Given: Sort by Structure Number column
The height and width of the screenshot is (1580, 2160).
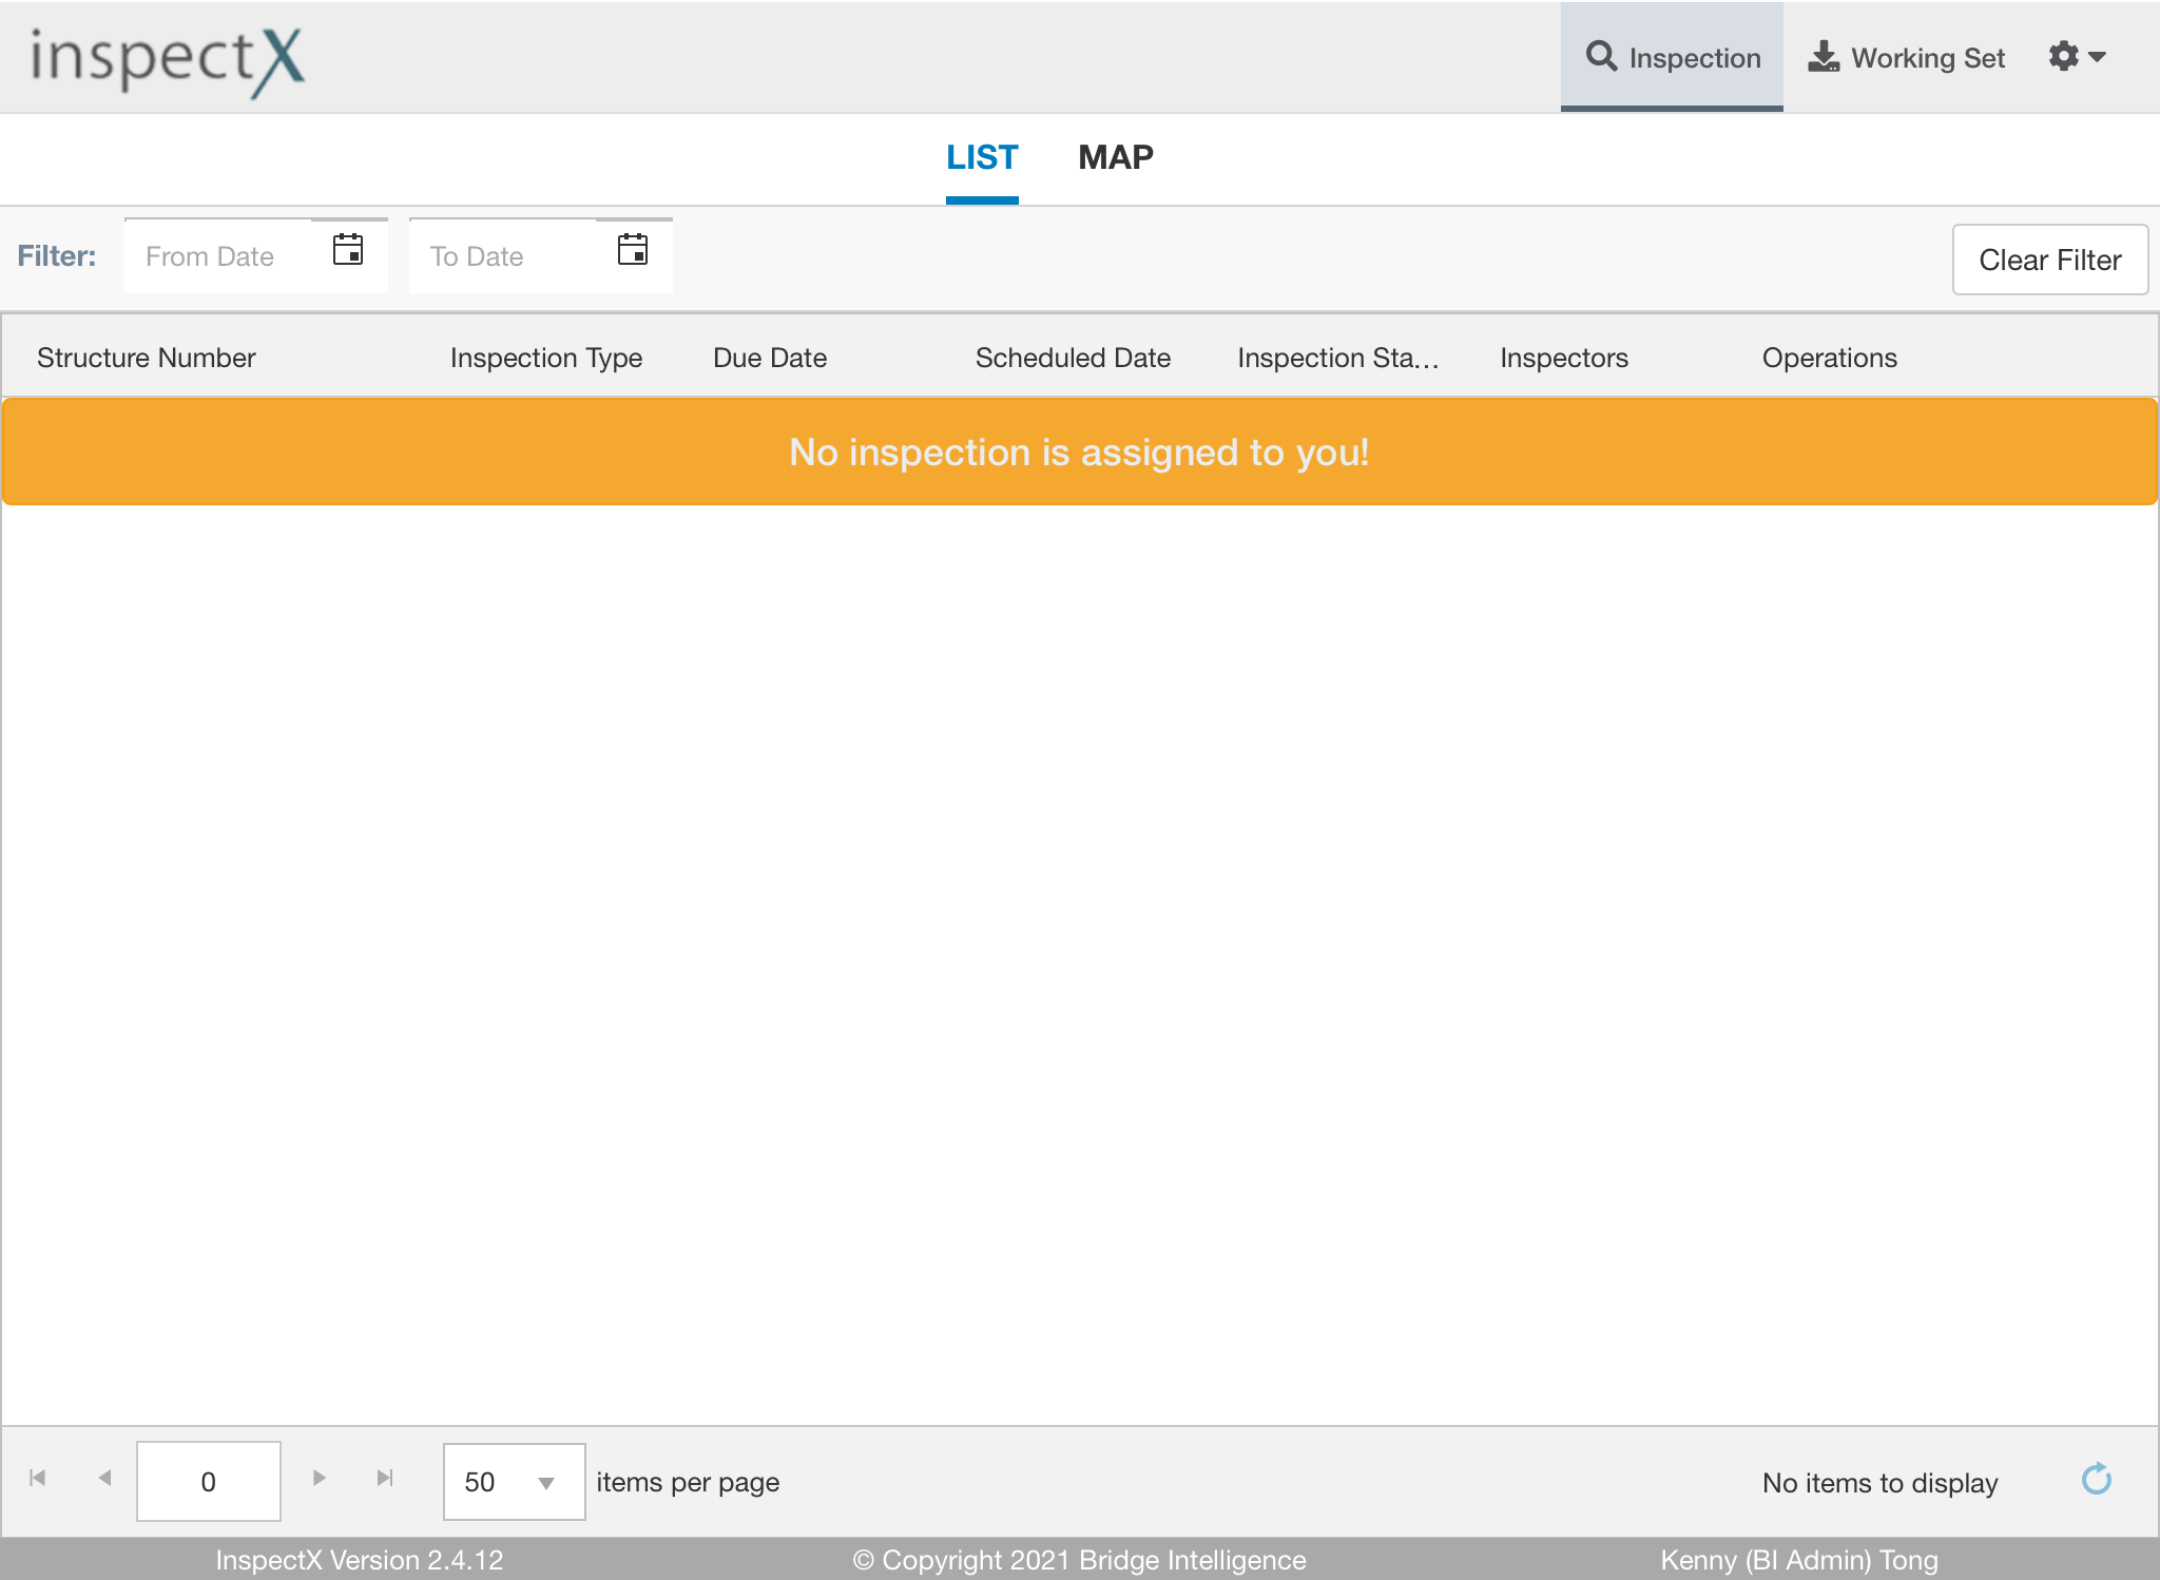Looking at the screenshot, I should (x=146, y=358).
